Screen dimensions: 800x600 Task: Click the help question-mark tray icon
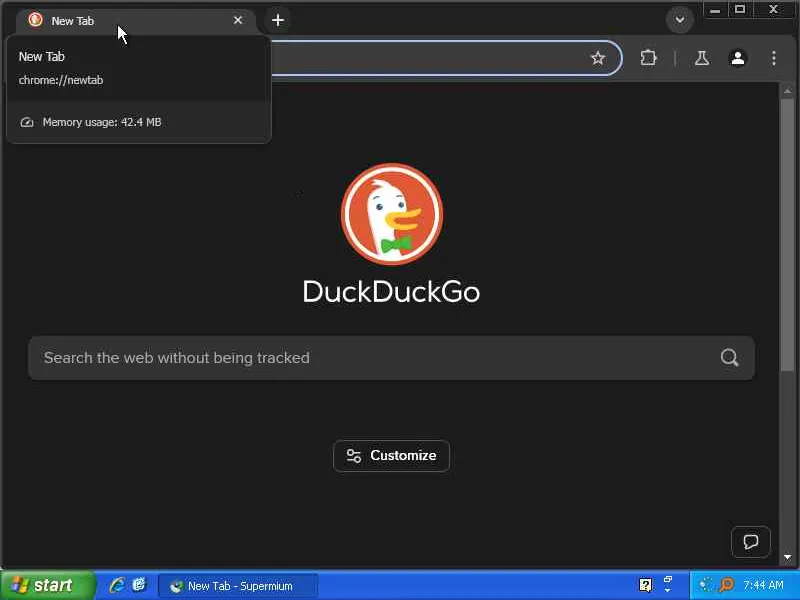tap(645, 585)
